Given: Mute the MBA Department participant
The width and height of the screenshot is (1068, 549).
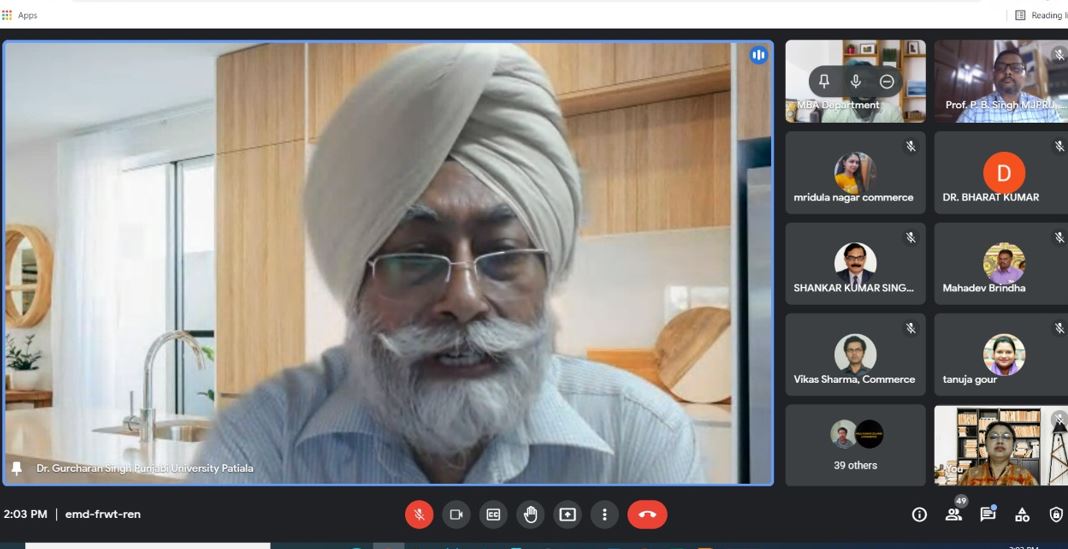Looking at the screenshot, I should [x=855, y=81].
